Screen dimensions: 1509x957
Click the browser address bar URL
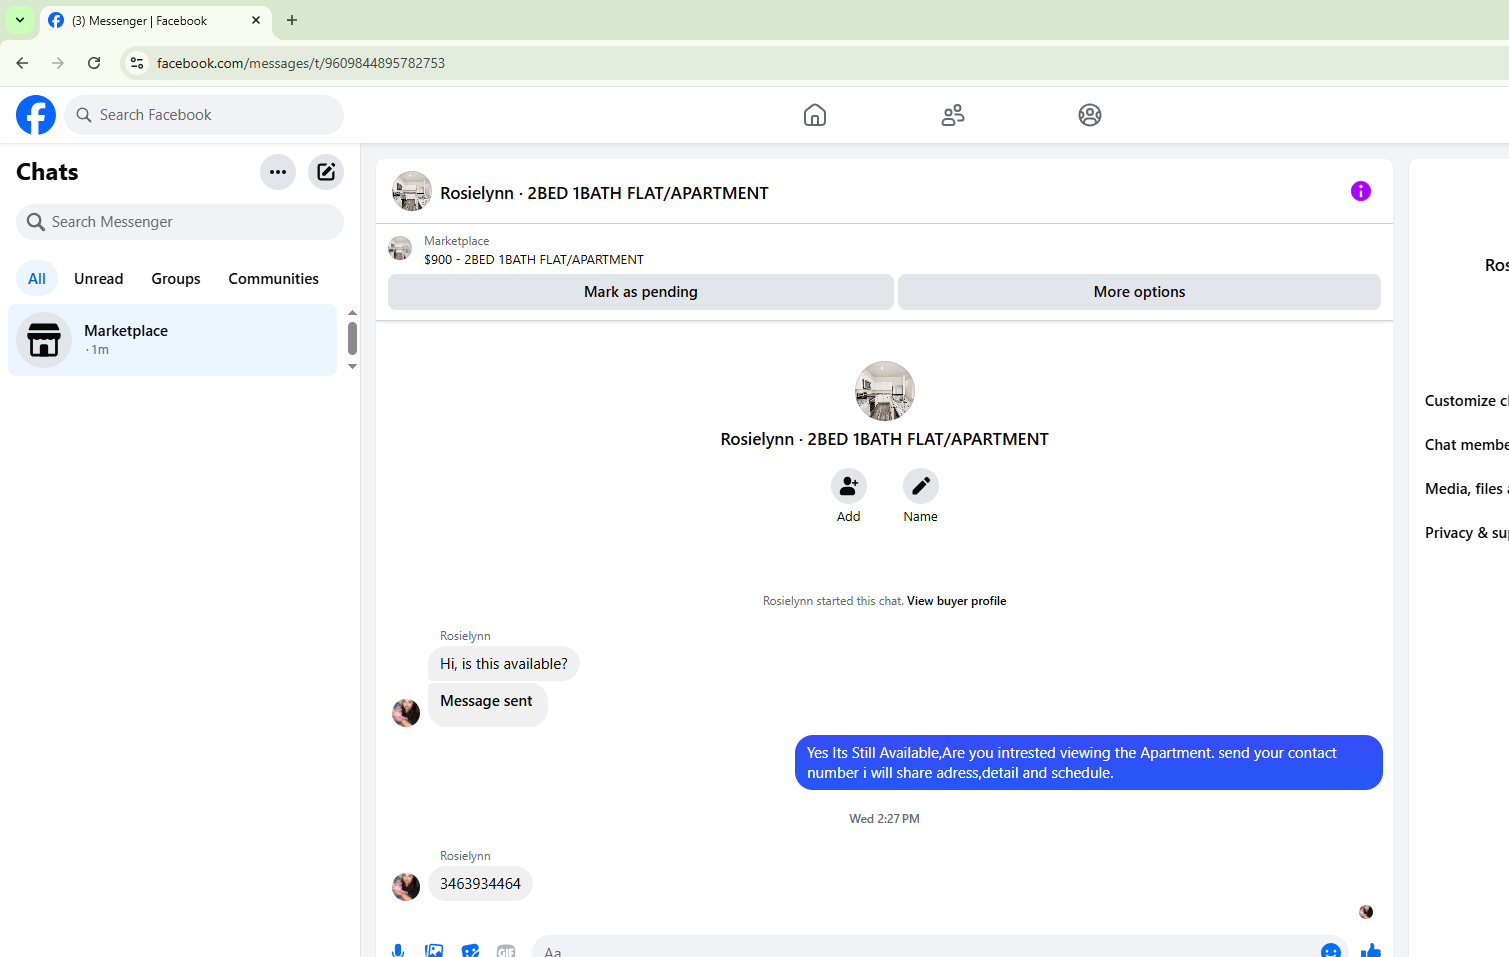(301, 63)
